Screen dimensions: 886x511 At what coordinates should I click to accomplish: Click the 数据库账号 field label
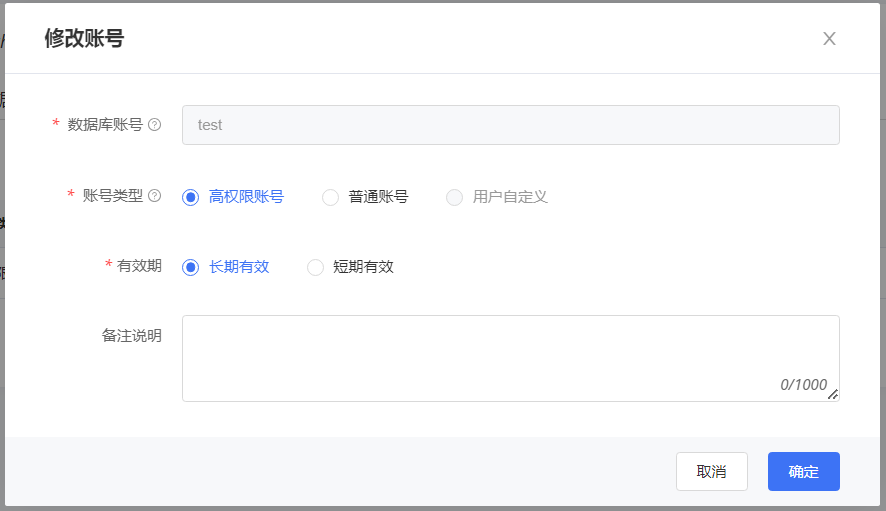tap(105, 125)
